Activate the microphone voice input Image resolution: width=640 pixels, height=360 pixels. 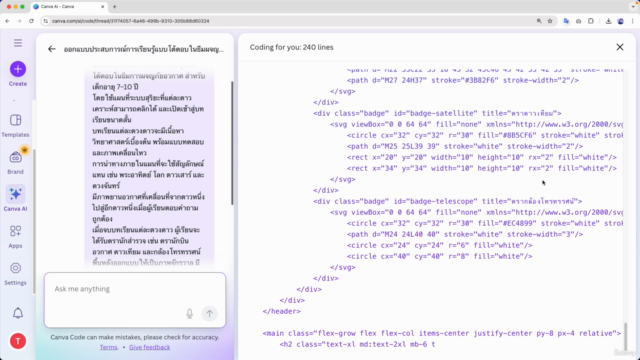click(x=189, y=313)
